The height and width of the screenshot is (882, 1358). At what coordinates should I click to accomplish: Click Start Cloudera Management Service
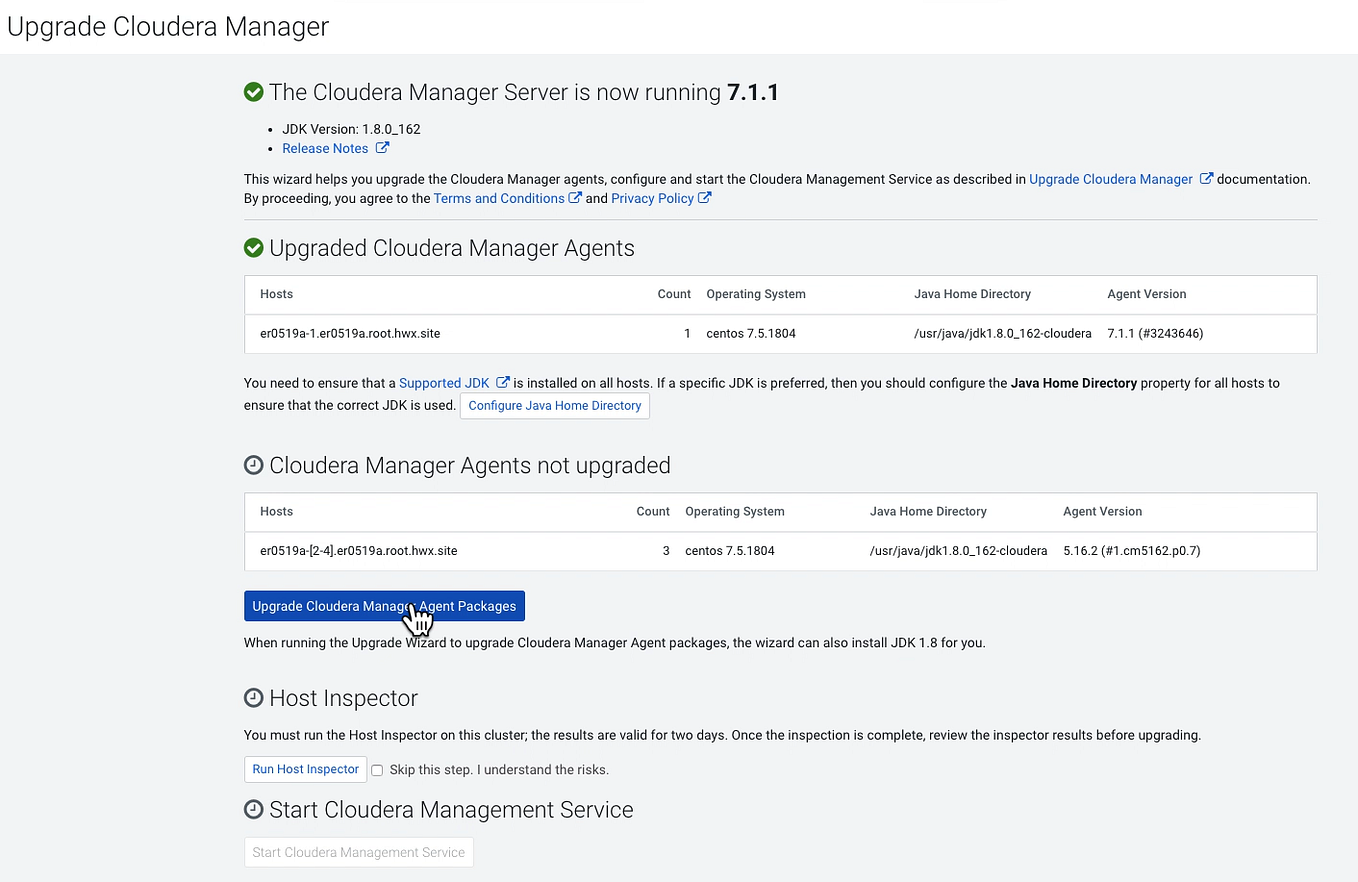coord(358,852)
